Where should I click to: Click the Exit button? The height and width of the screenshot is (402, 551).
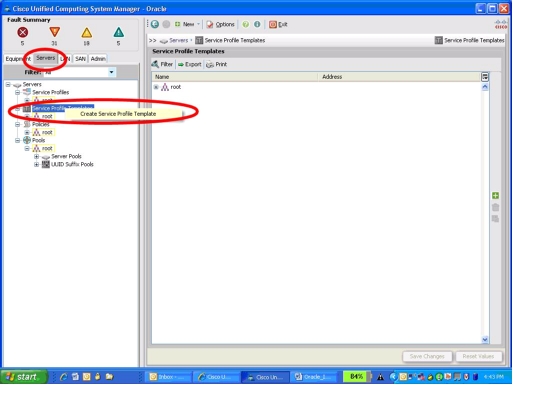[x=278, y=24]
